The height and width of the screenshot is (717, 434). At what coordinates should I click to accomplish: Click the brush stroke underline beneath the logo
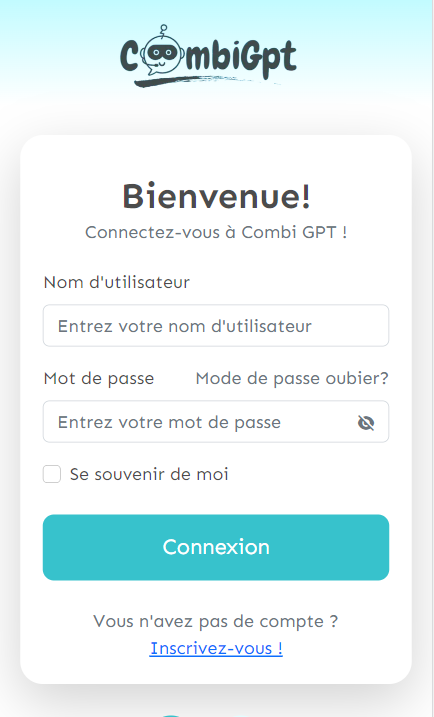[206, 81]
